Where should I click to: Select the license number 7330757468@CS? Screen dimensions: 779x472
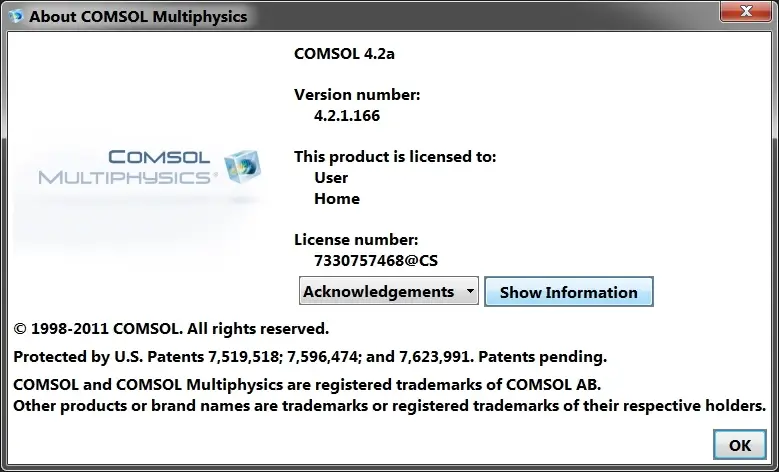coord(376,260)
